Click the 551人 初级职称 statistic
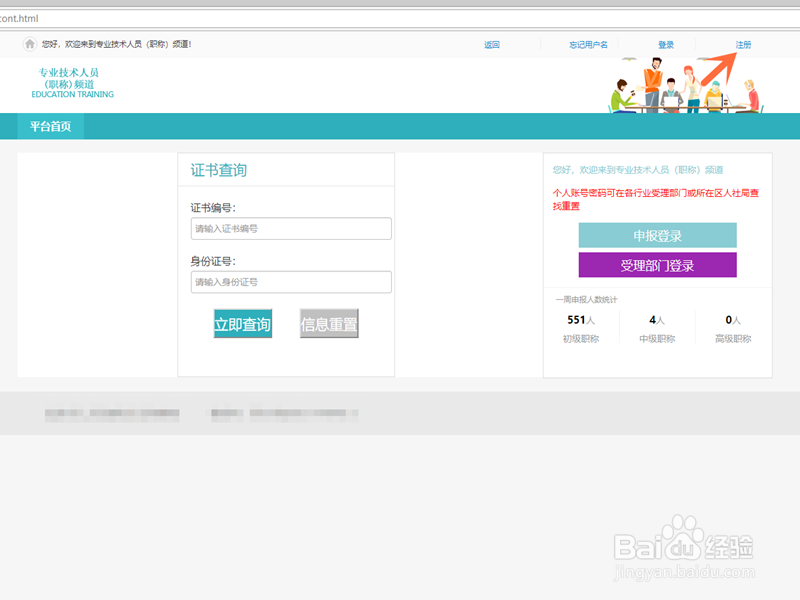 coord(581,328)
